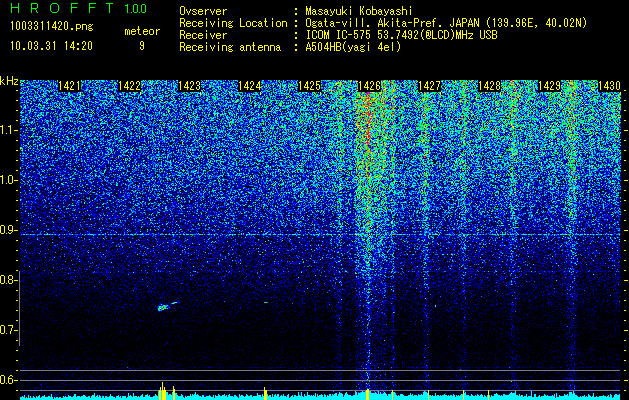
Task: Click the small echo dash after 1424
Action: 266,302
